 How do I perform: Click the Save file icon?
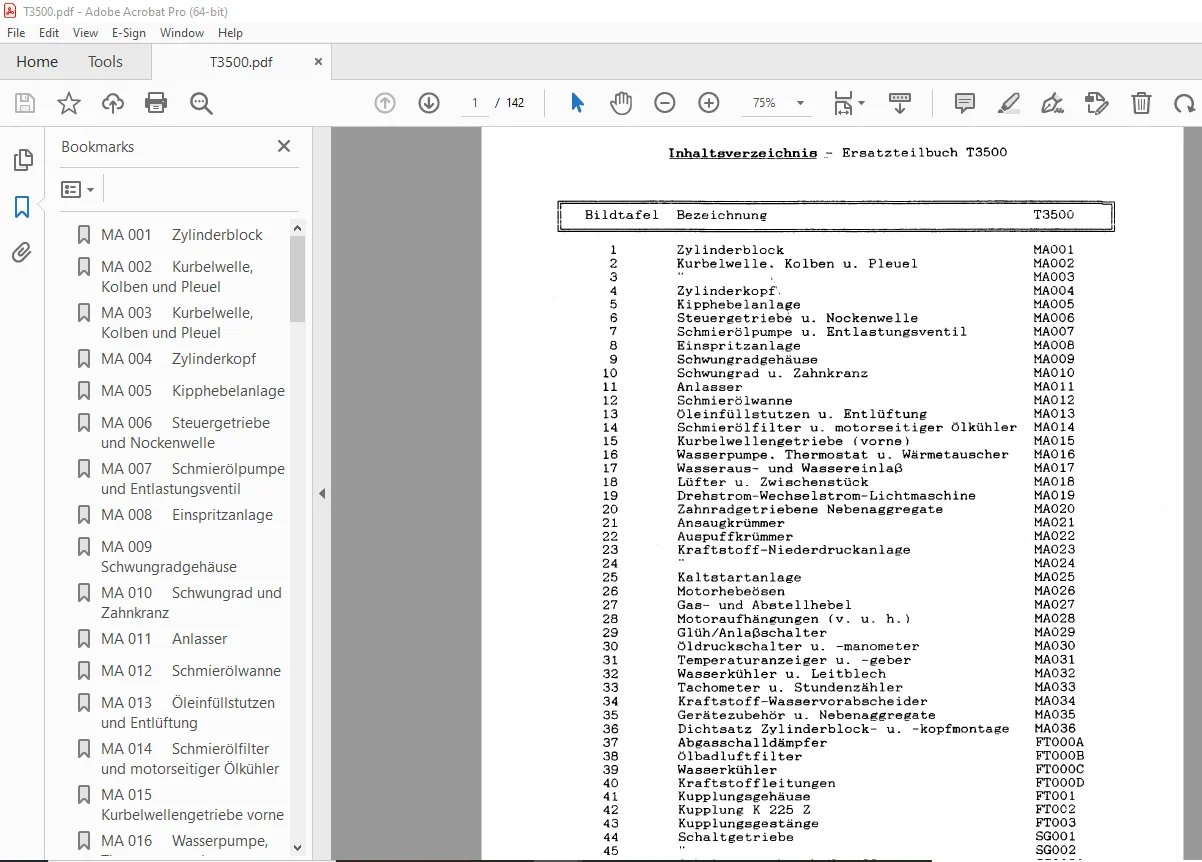click(x=25, y=103)
